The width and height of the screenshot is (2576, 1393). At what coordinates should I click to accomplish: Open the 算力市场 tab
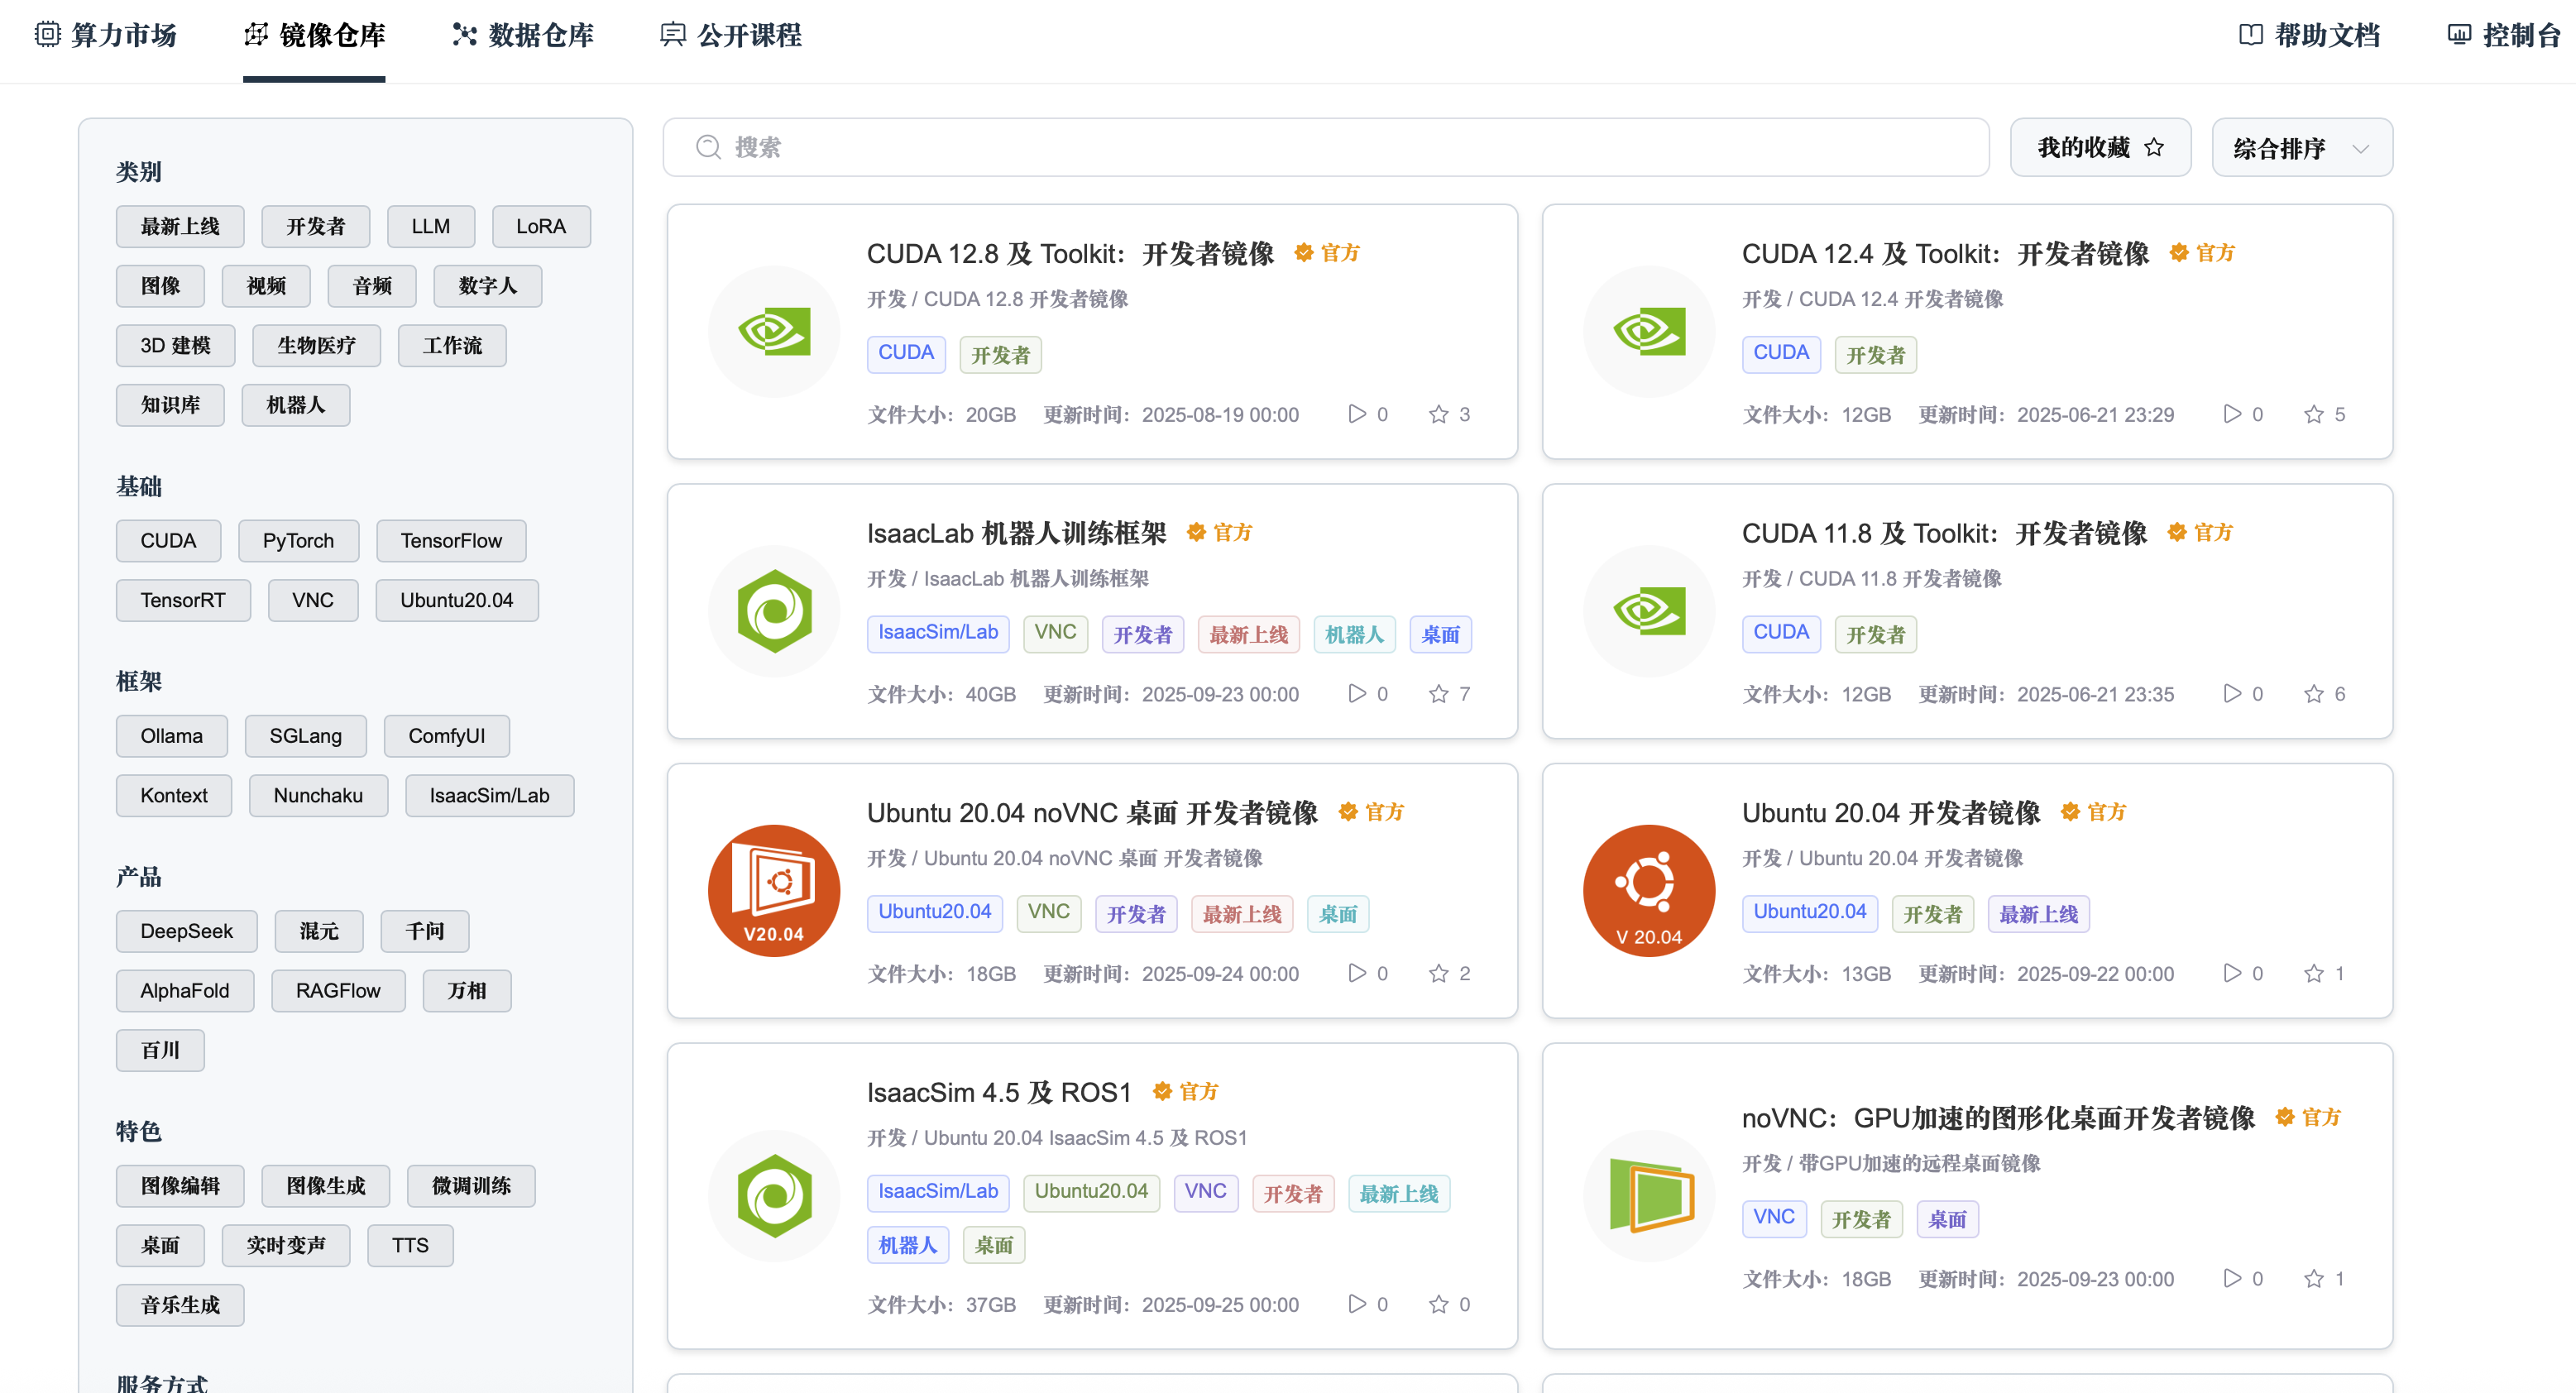coord(106,35)
